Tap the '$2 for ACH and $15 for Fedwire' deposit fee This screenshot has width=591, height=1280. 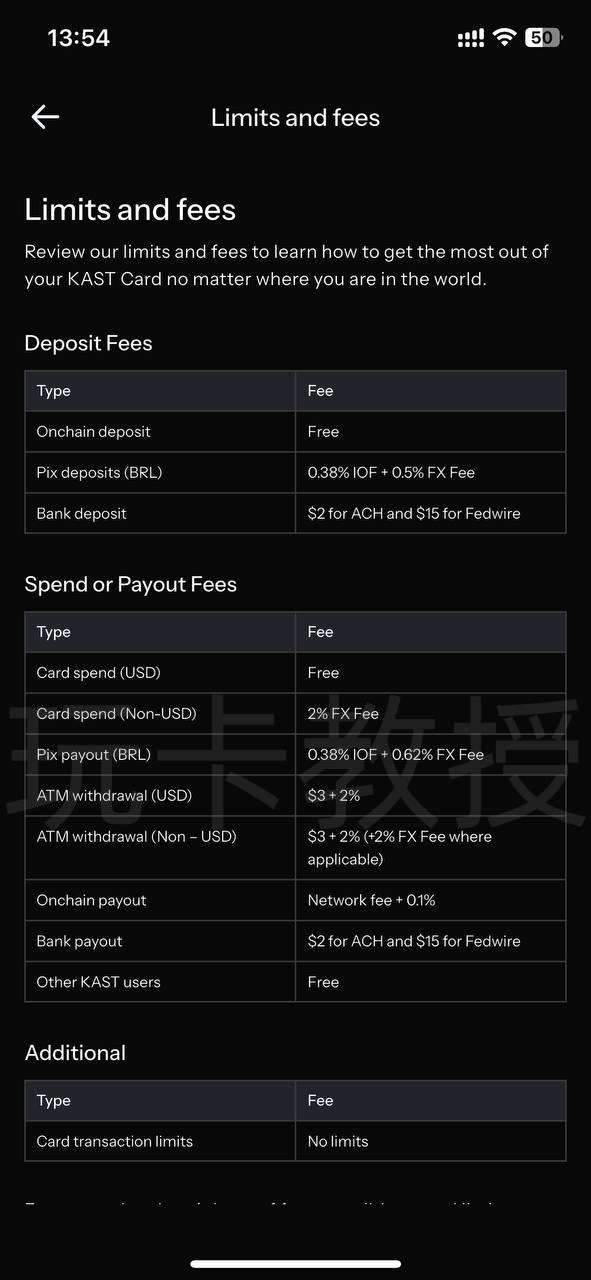pyautogui.click(x=414, y=514)
